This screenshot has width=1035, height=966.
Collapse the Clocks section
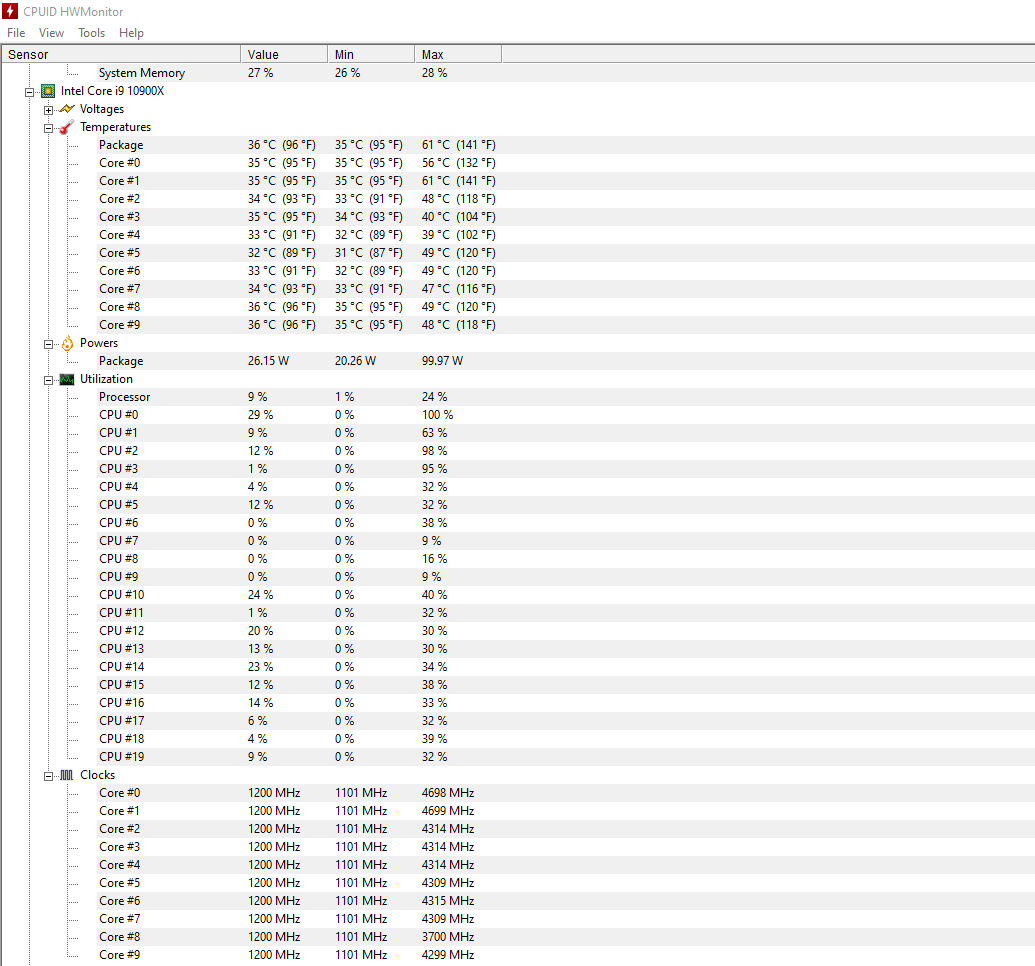(x=48, y=776)
